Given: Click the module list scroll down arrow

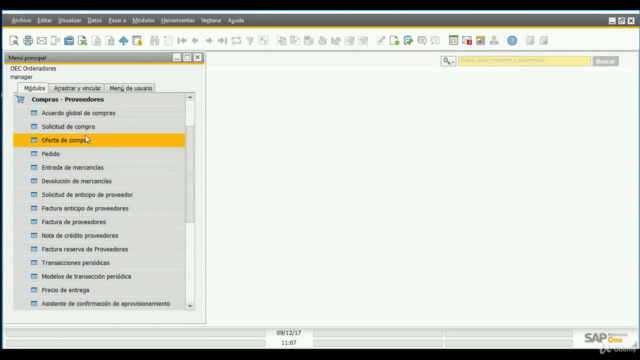Looking at the screenshot, I should click(190, 306).
